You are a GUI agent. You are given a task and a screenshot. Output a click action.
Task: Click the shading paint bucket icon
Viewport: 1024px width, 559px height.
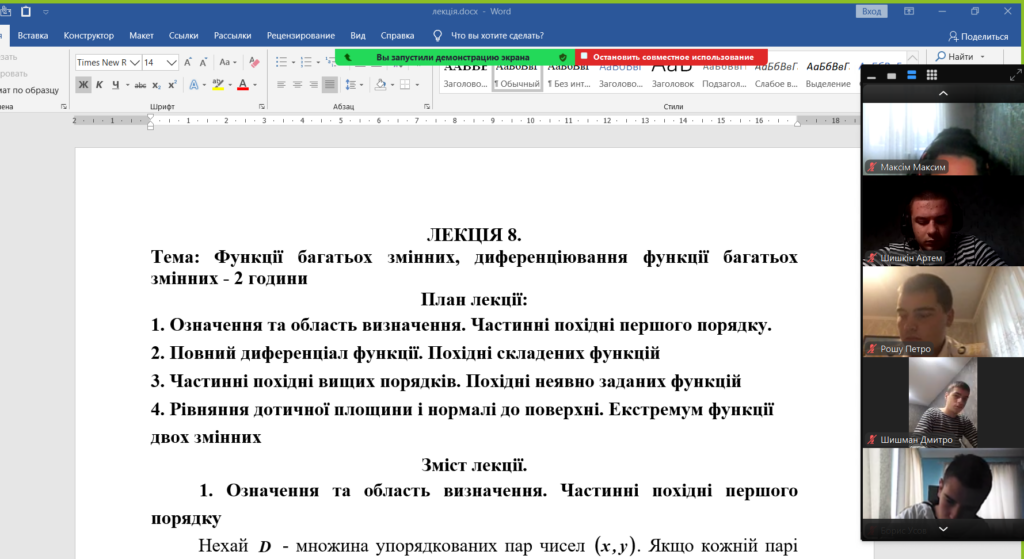coord(381,85)
